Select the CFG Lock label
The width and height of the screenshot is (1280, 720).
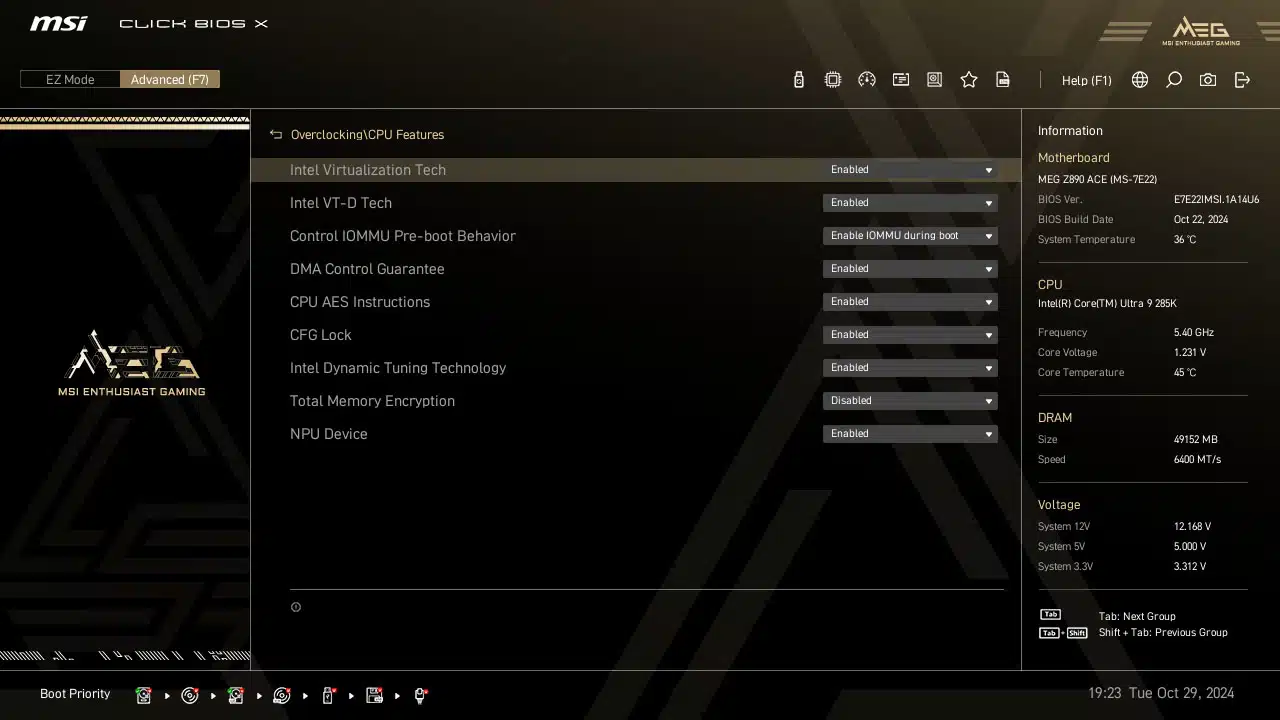coord(321,335)
